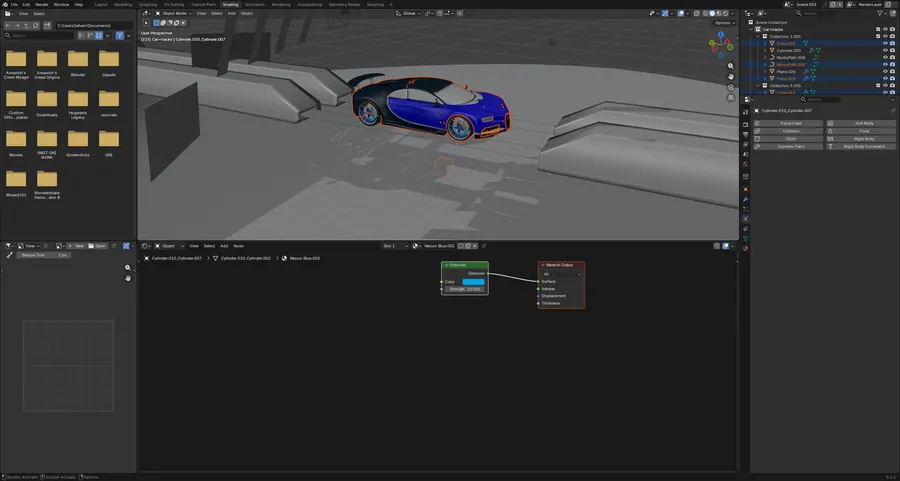900x481 pixels.
Task: Toggle visibility eye for NurbsPath.008
Action: coord(885,57)
